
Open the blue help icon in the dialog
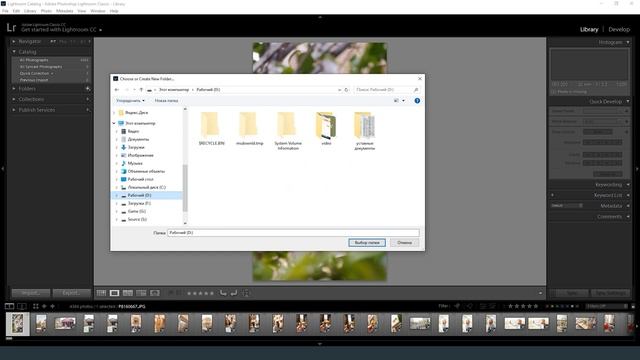[x=417, y=100]
